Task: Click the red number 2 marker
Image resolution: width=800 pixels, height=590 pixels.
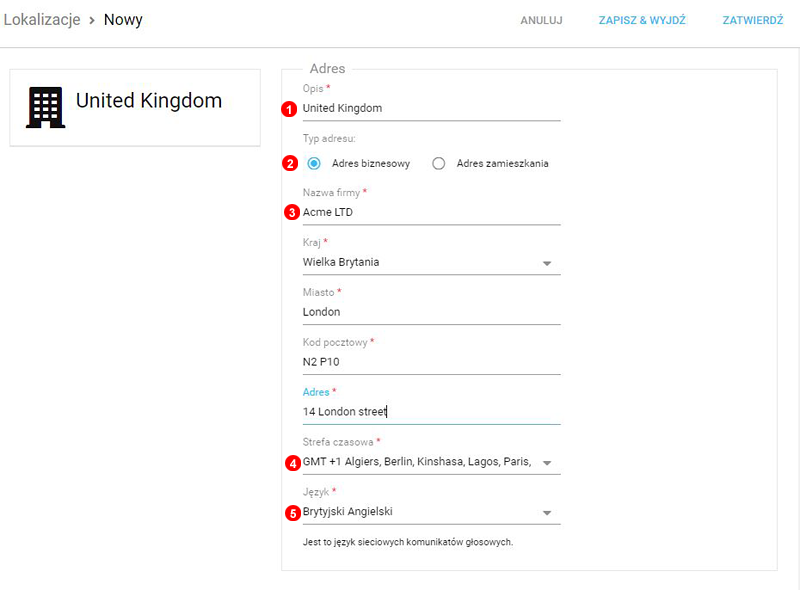Action: (290, 164)
